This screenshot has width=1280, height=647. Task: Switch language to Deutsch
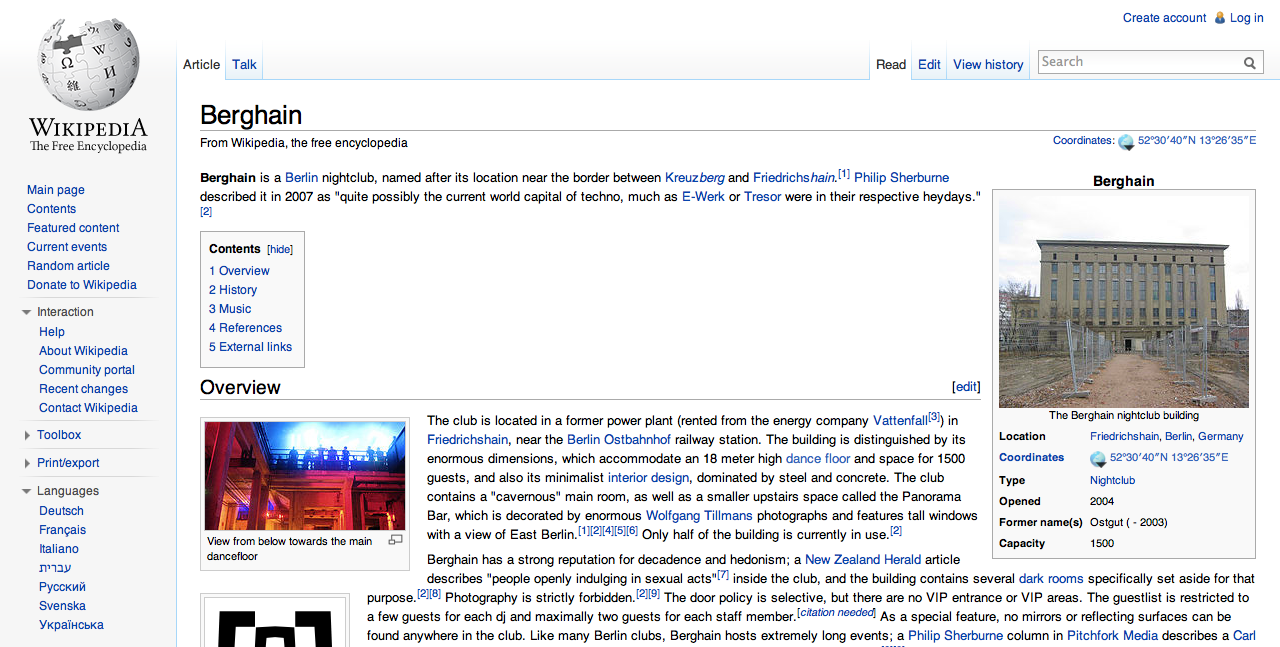click(61, 511)
